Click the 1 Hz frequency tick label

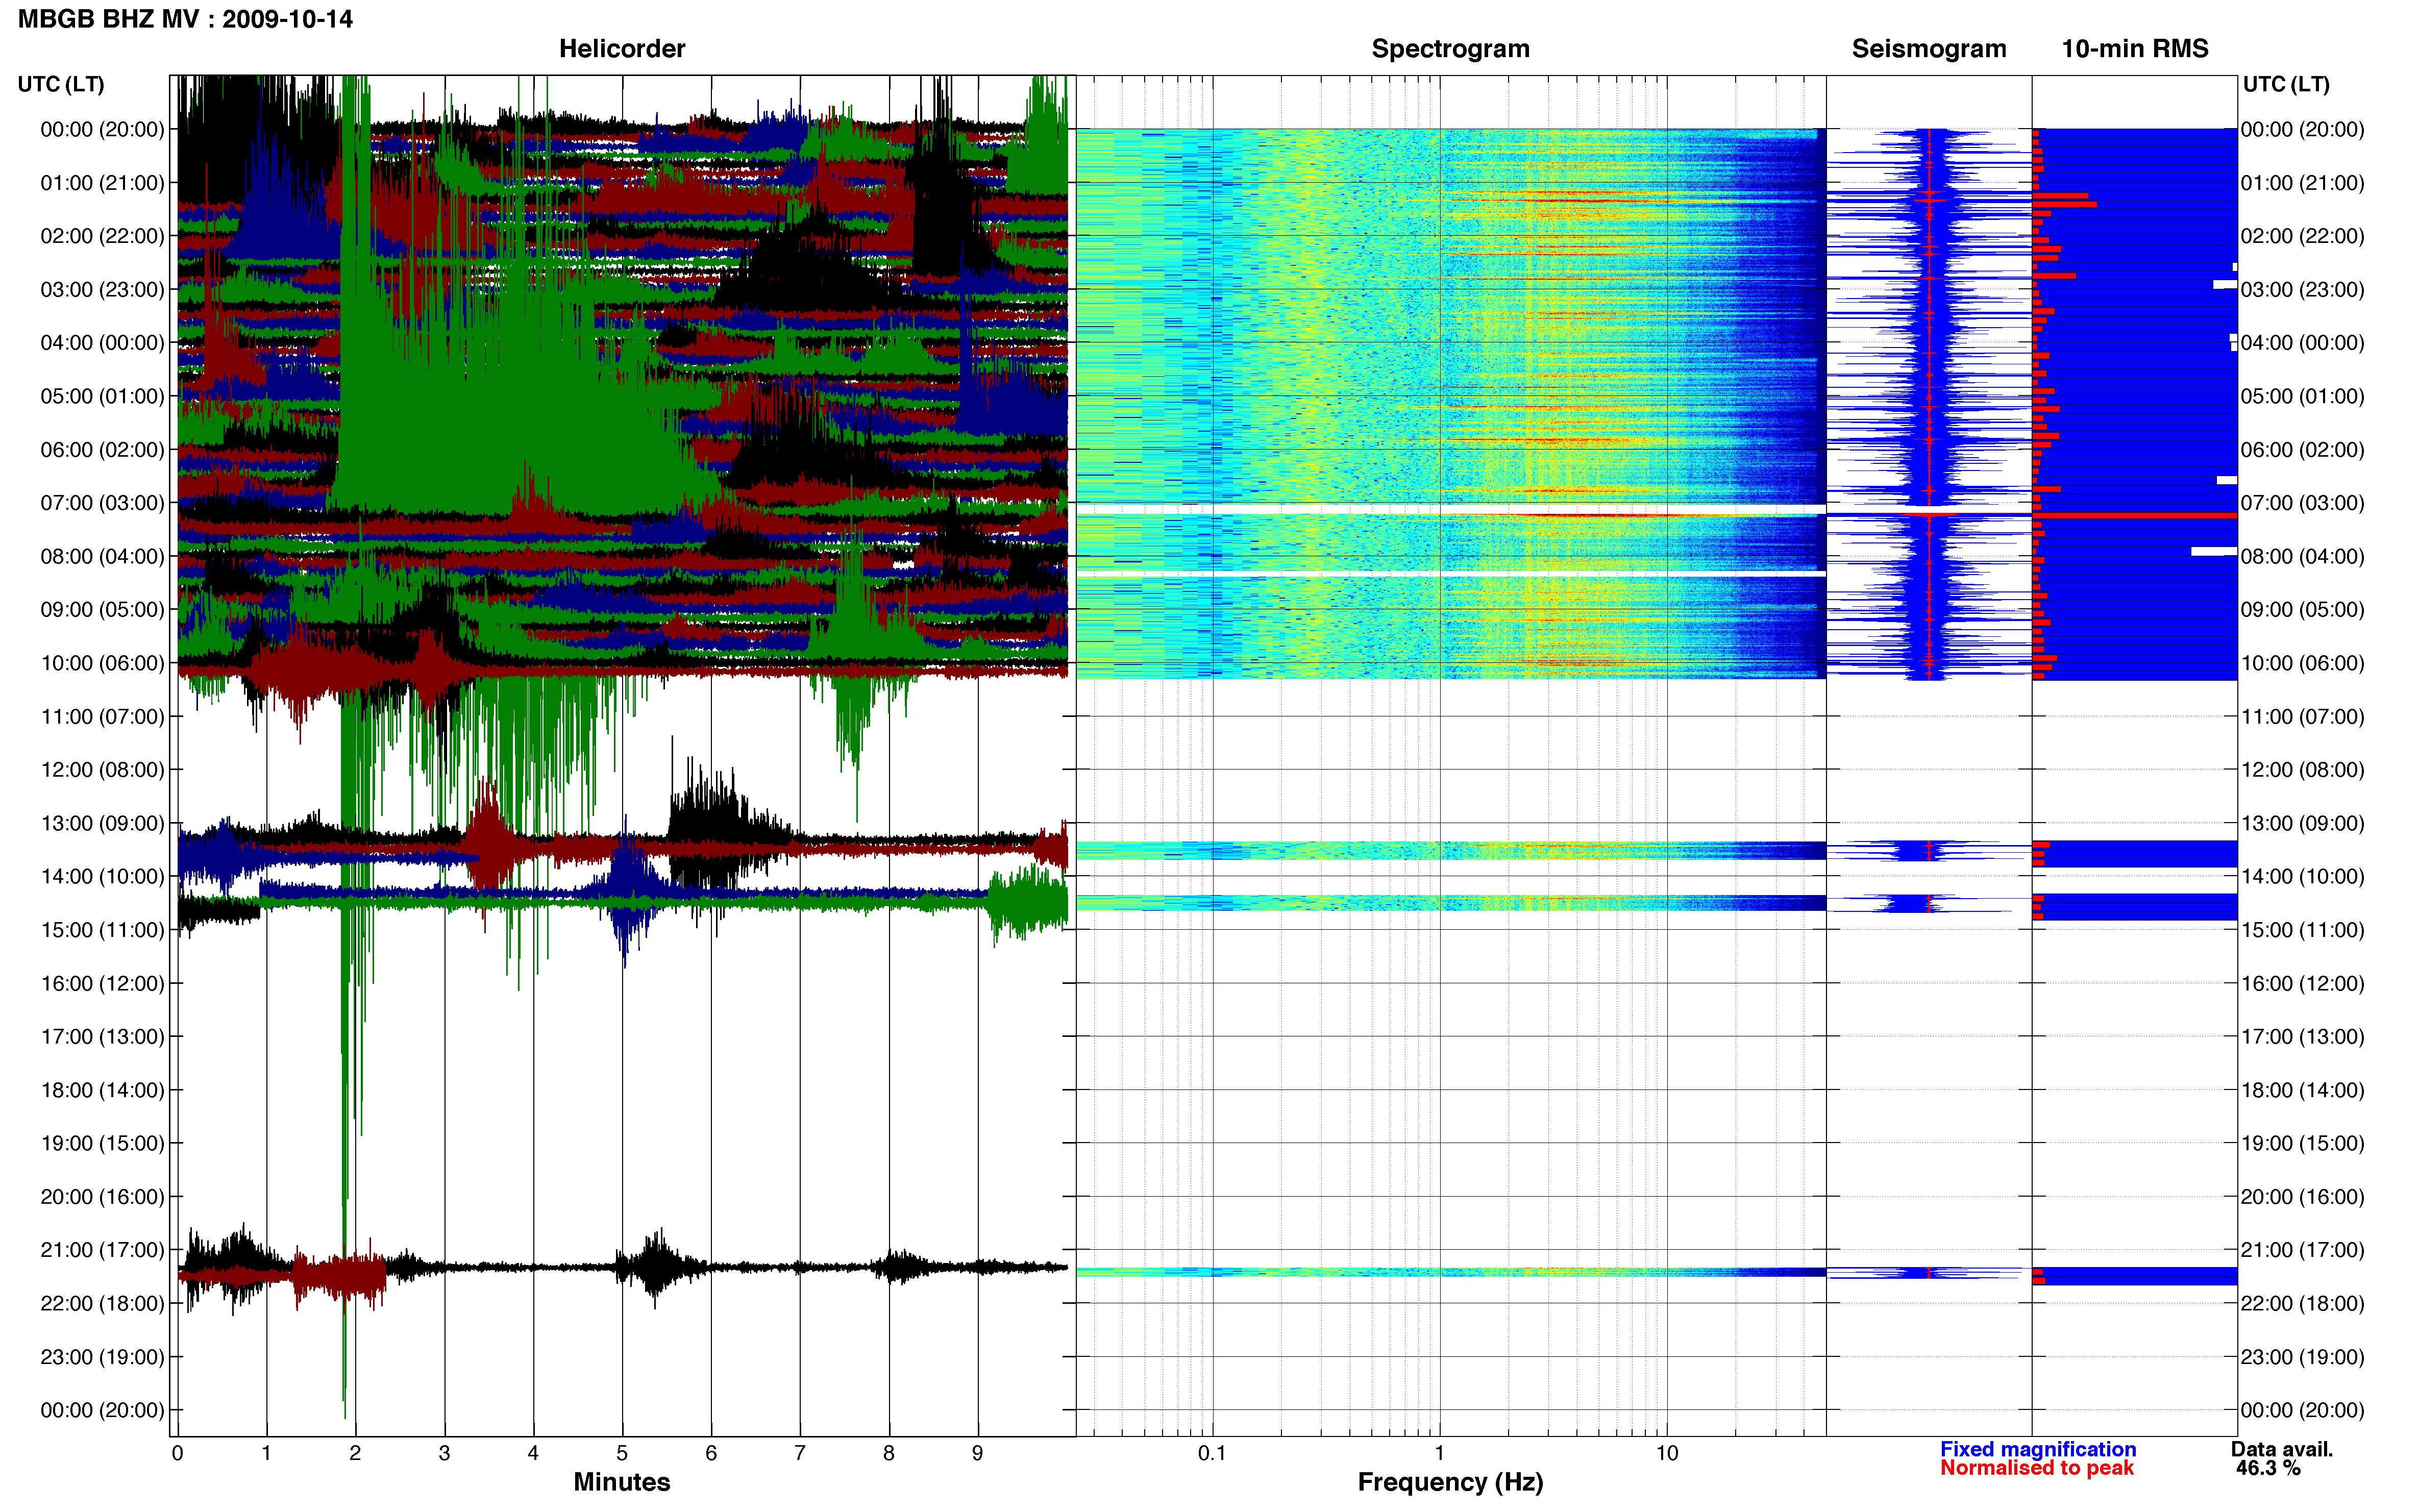click(1439, 1453)
